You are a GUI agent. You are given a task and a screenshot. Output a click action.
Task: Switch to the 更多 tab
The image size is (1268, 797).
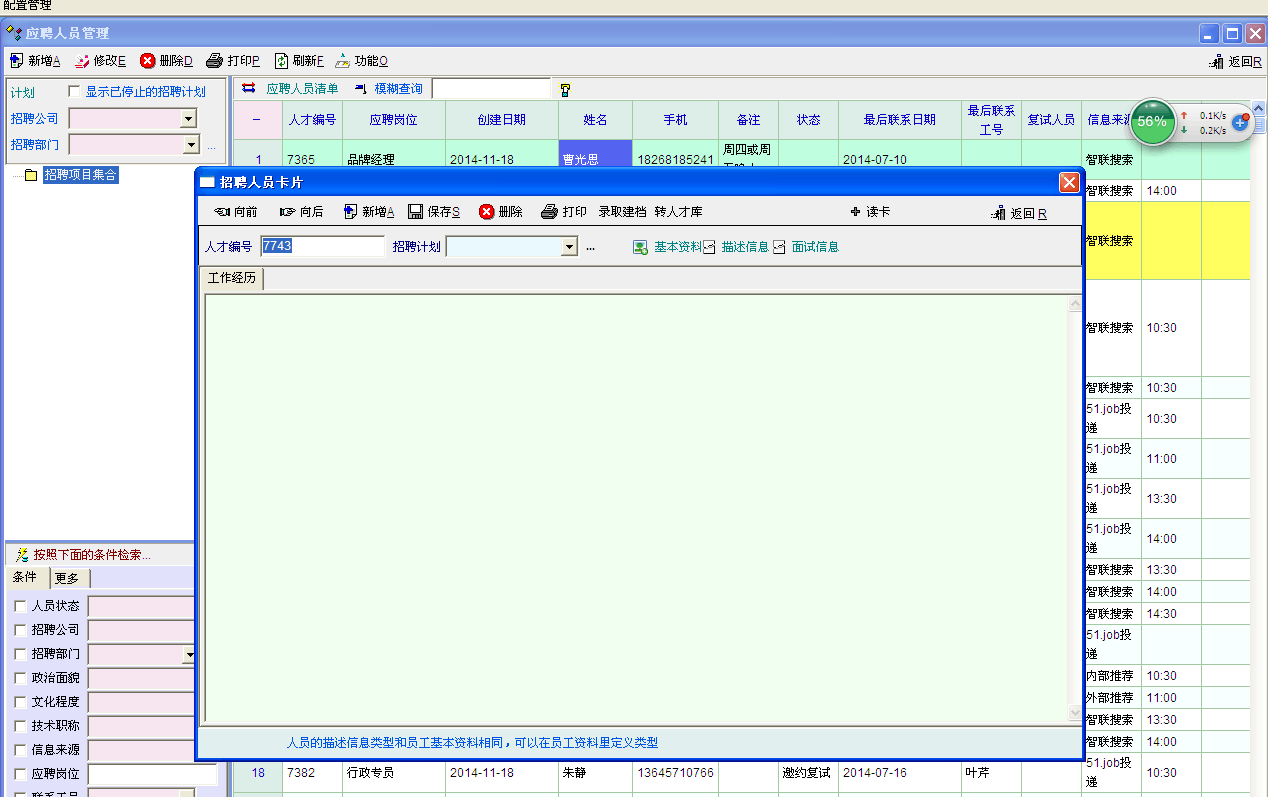[68, 578]
